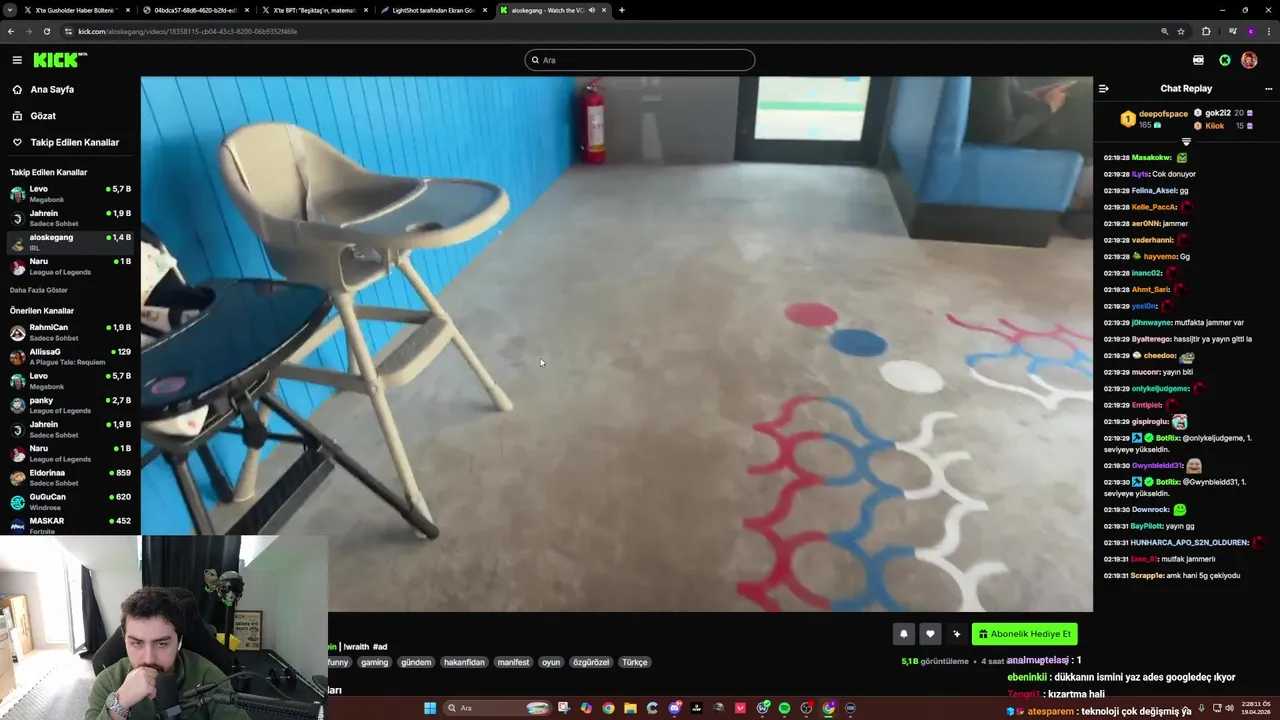Open a new browser tab
This screenshot has width=1280, height=720.
coord(621,10)
